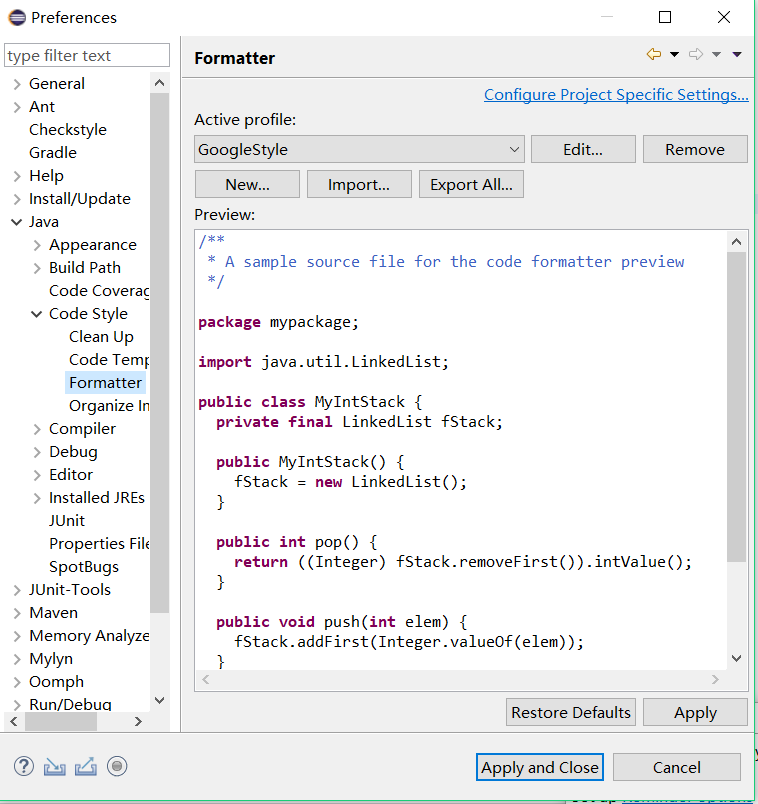Open help for Preferences dialog
758x804 pixels.
point(22,766)
